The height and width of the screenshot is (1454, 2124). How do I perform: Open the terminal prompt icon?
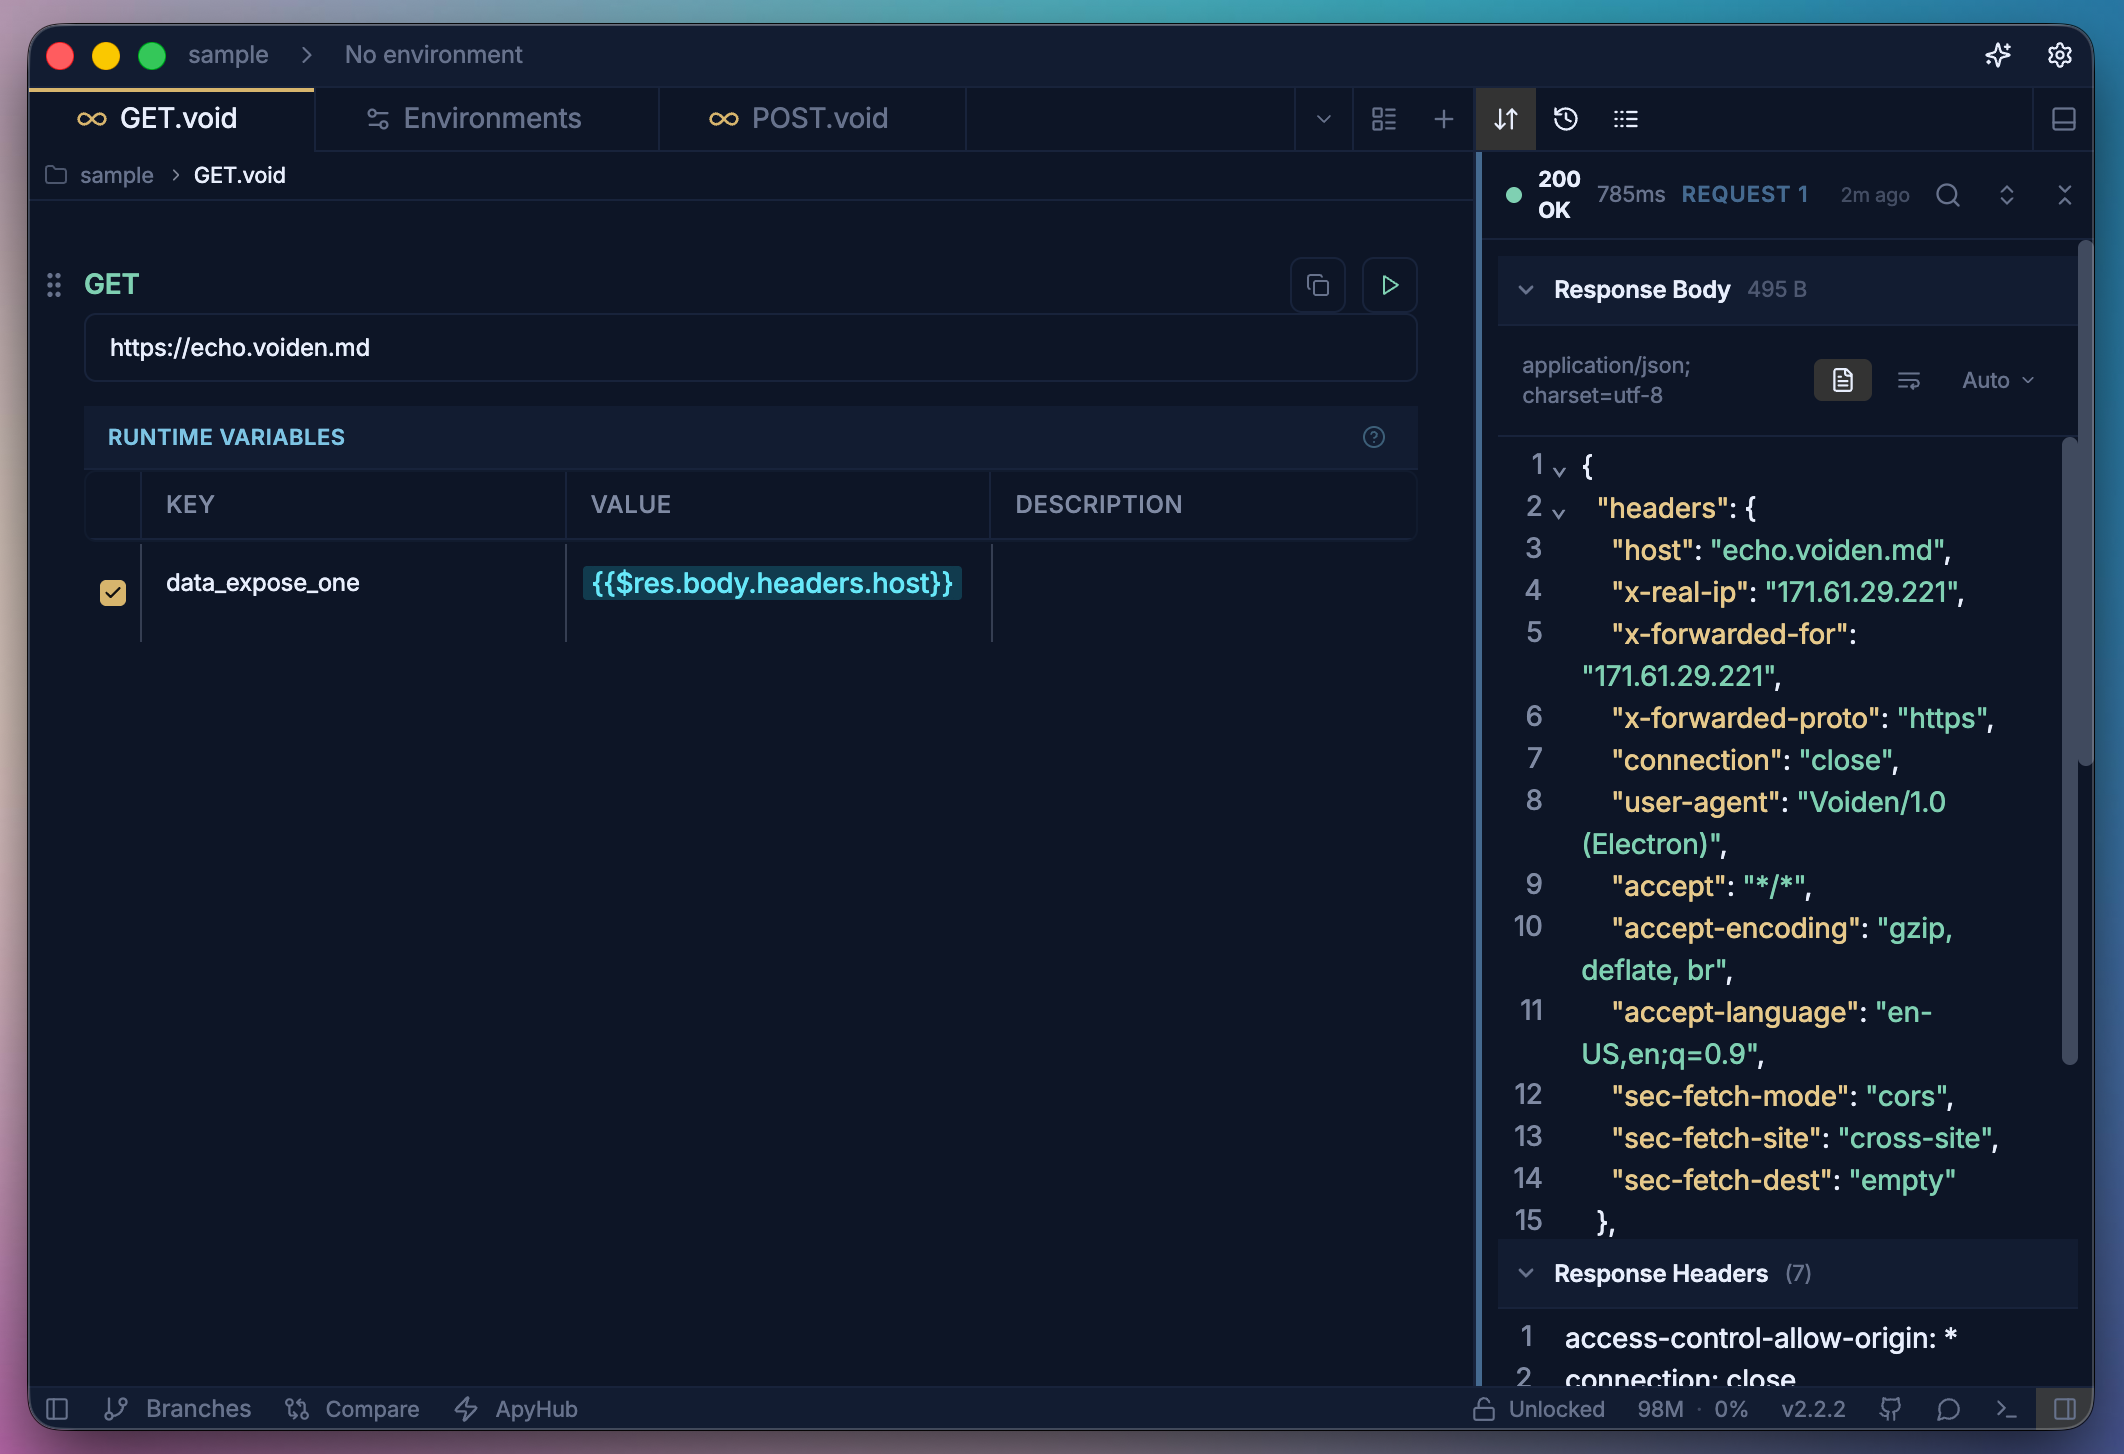pos(2006,1409)
